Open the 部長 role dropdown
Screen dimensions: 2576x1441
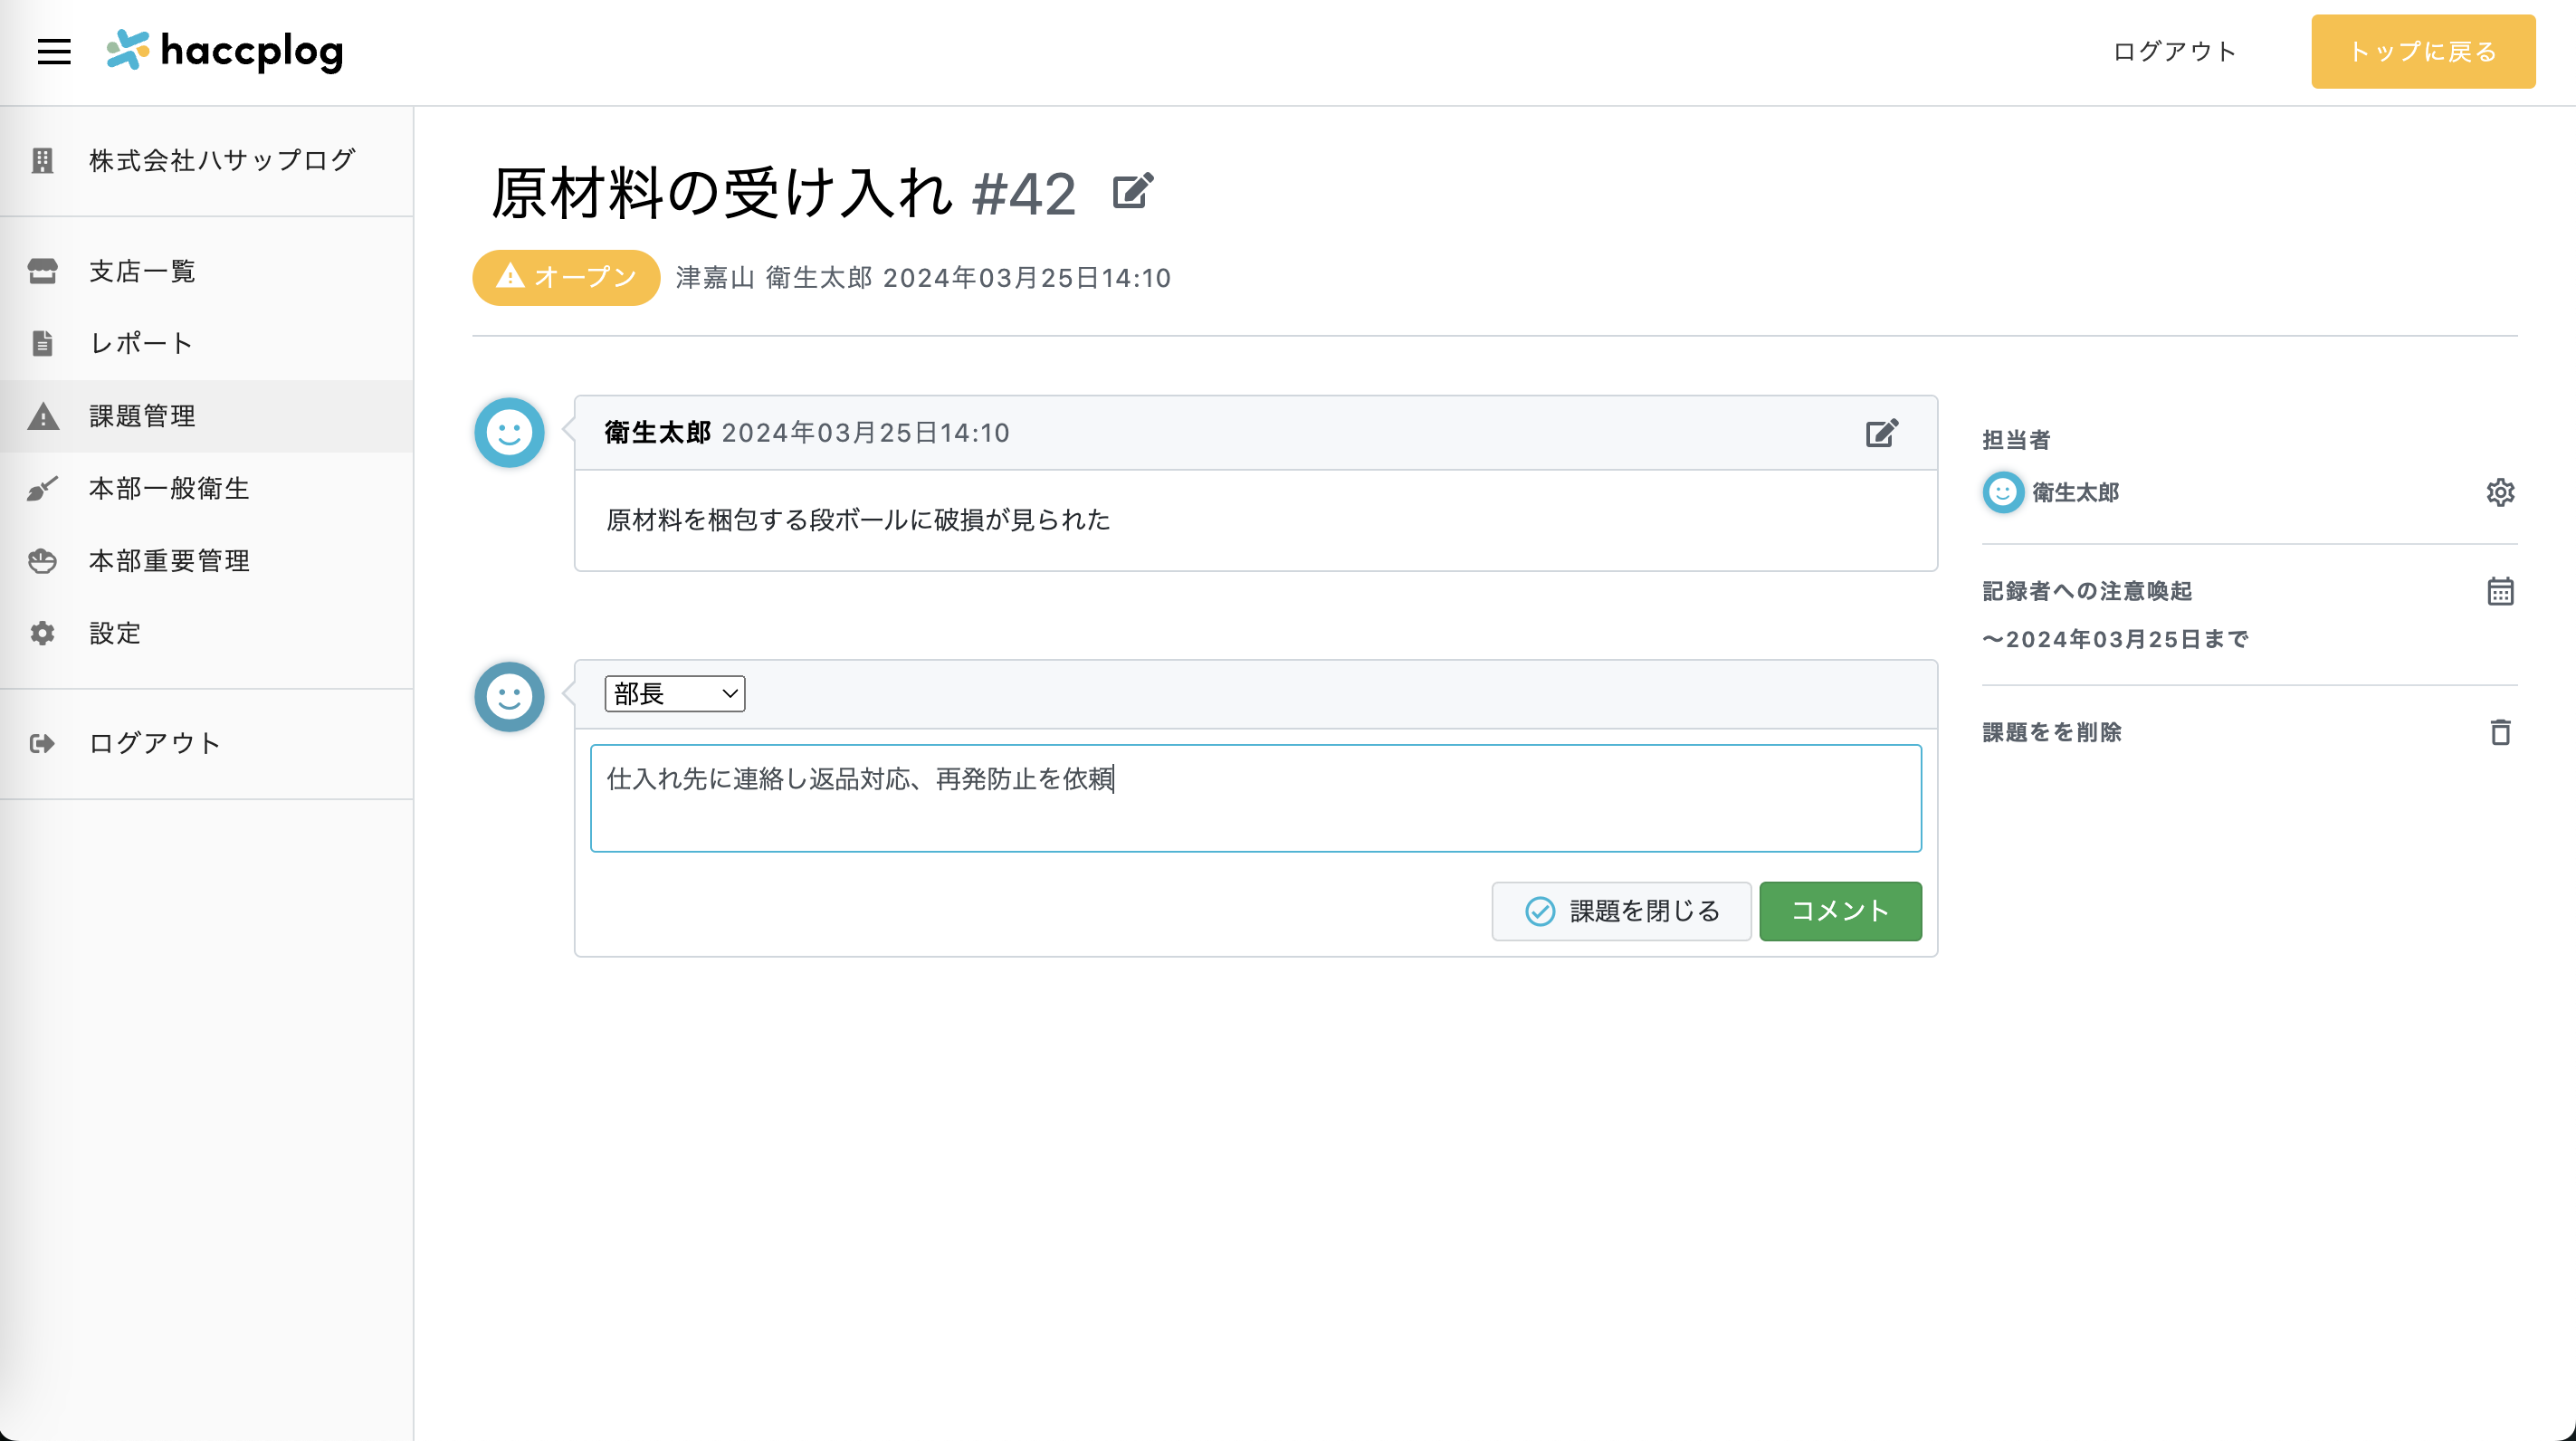(675, 693)
